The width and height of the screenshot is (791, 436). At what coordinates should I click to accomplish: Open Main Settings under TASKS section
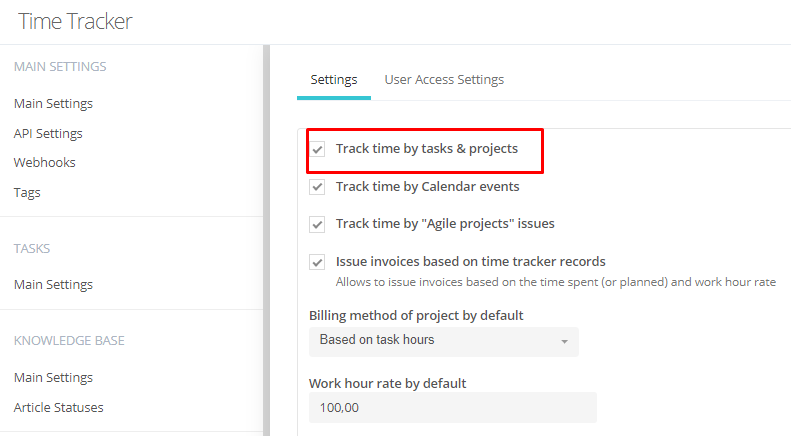pyautogui.click(x=53, y=285)
